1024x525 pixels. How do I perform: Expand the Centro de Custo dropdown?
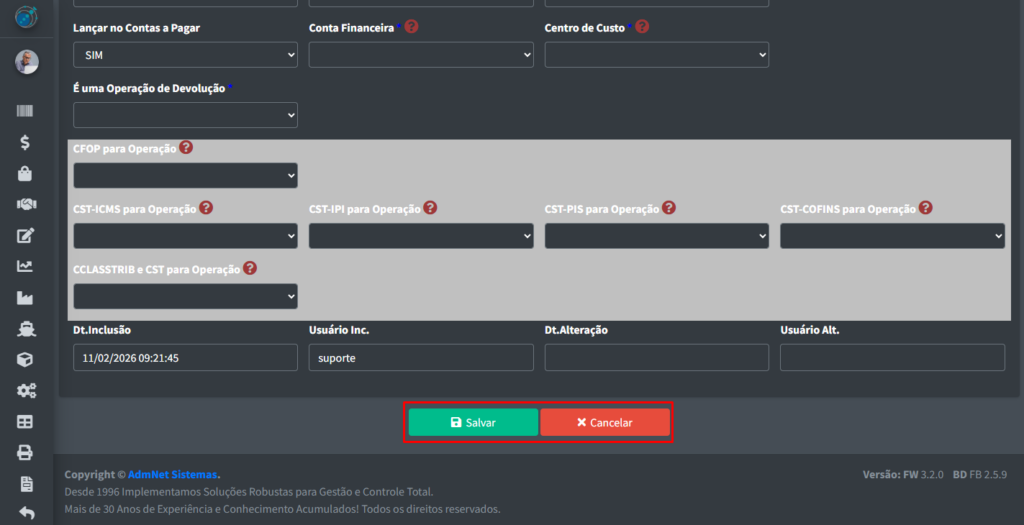(656, 55)
